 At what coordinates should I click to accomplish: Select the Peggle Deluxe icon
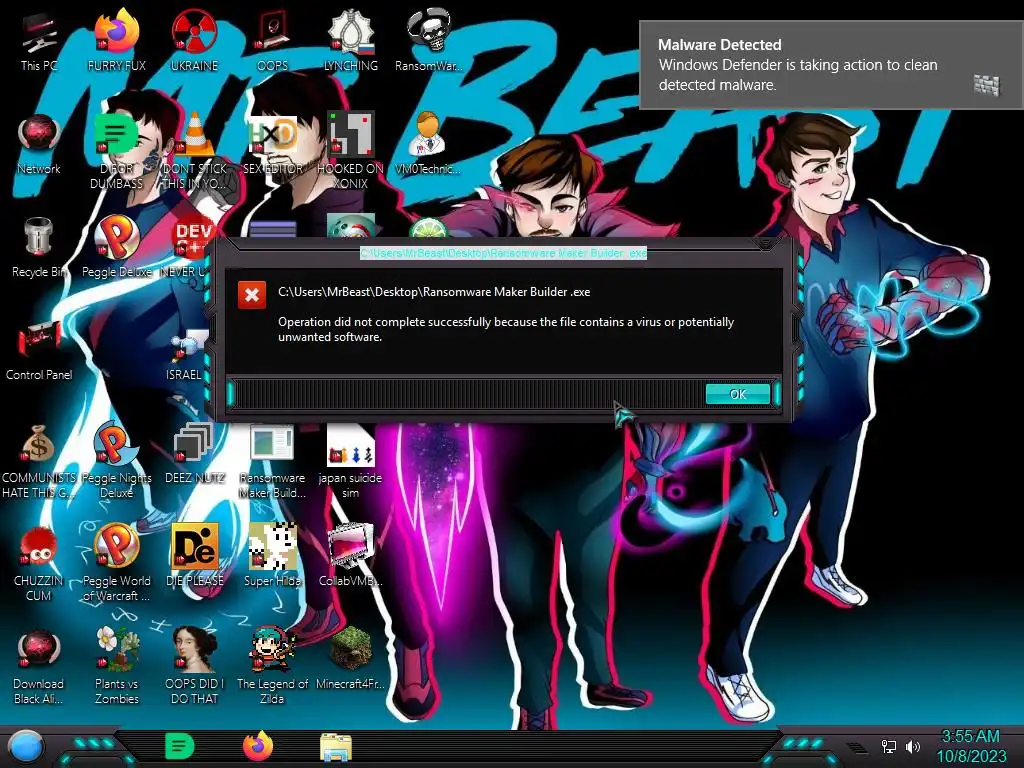pos(116,247)
